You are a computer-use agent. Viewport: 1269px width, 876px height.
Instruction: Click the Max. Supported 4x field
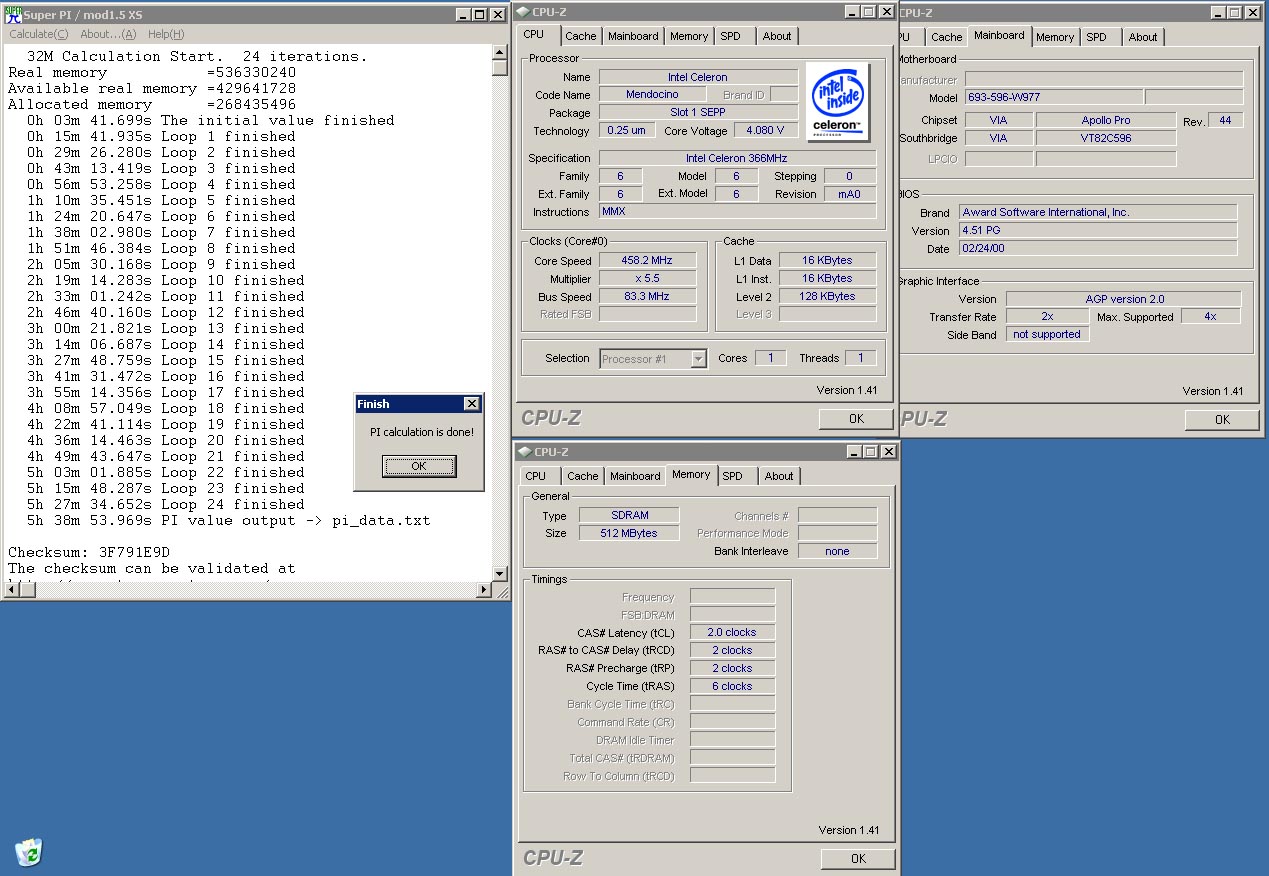coord(1210,317)
